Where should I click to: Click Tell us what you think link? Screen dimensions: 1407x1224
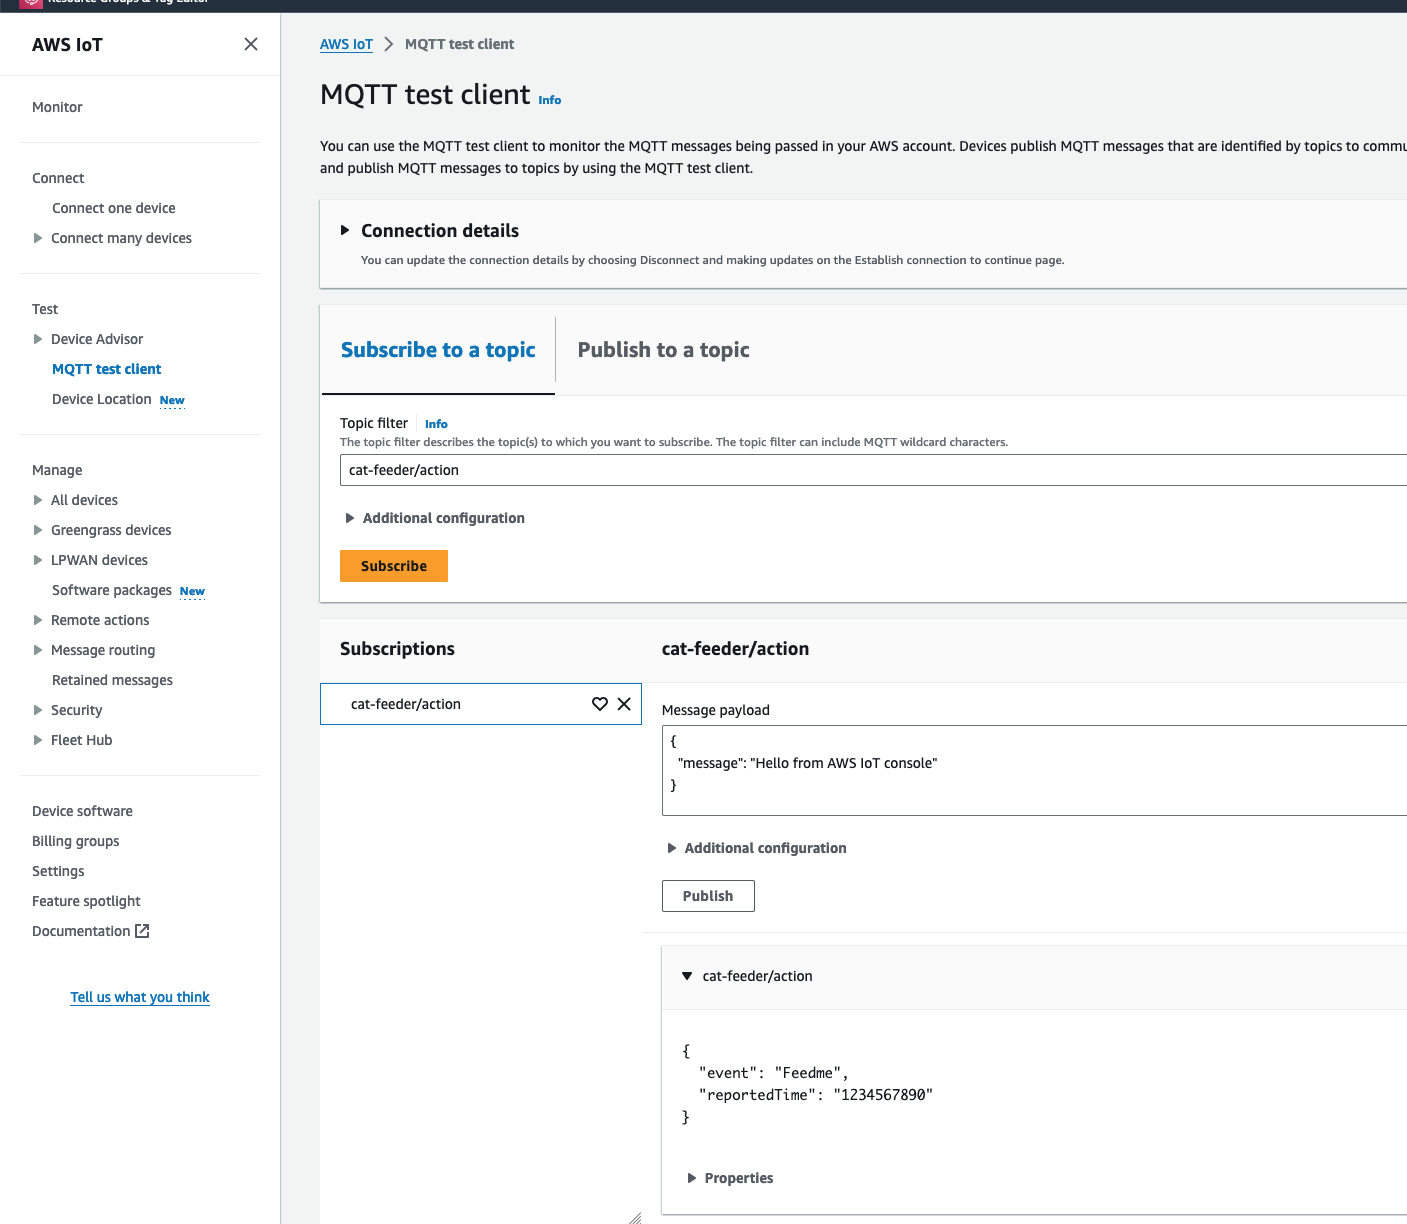pyautogui.click(x=140, y=997)
